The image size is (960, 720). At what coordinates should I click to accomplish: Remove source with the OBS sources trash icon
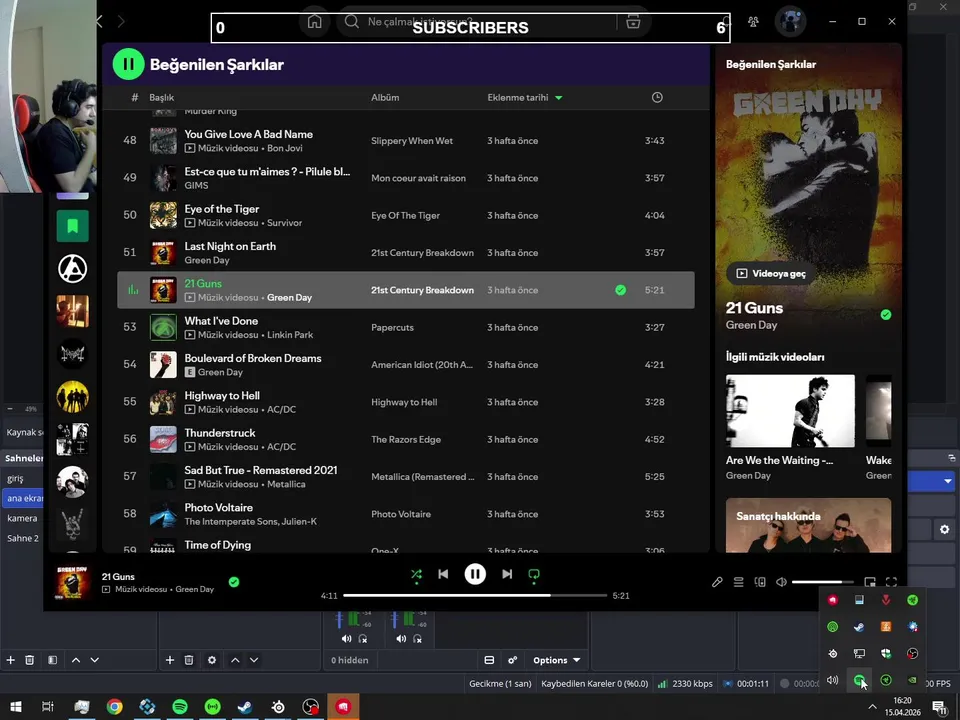click(x=189, y=660)
